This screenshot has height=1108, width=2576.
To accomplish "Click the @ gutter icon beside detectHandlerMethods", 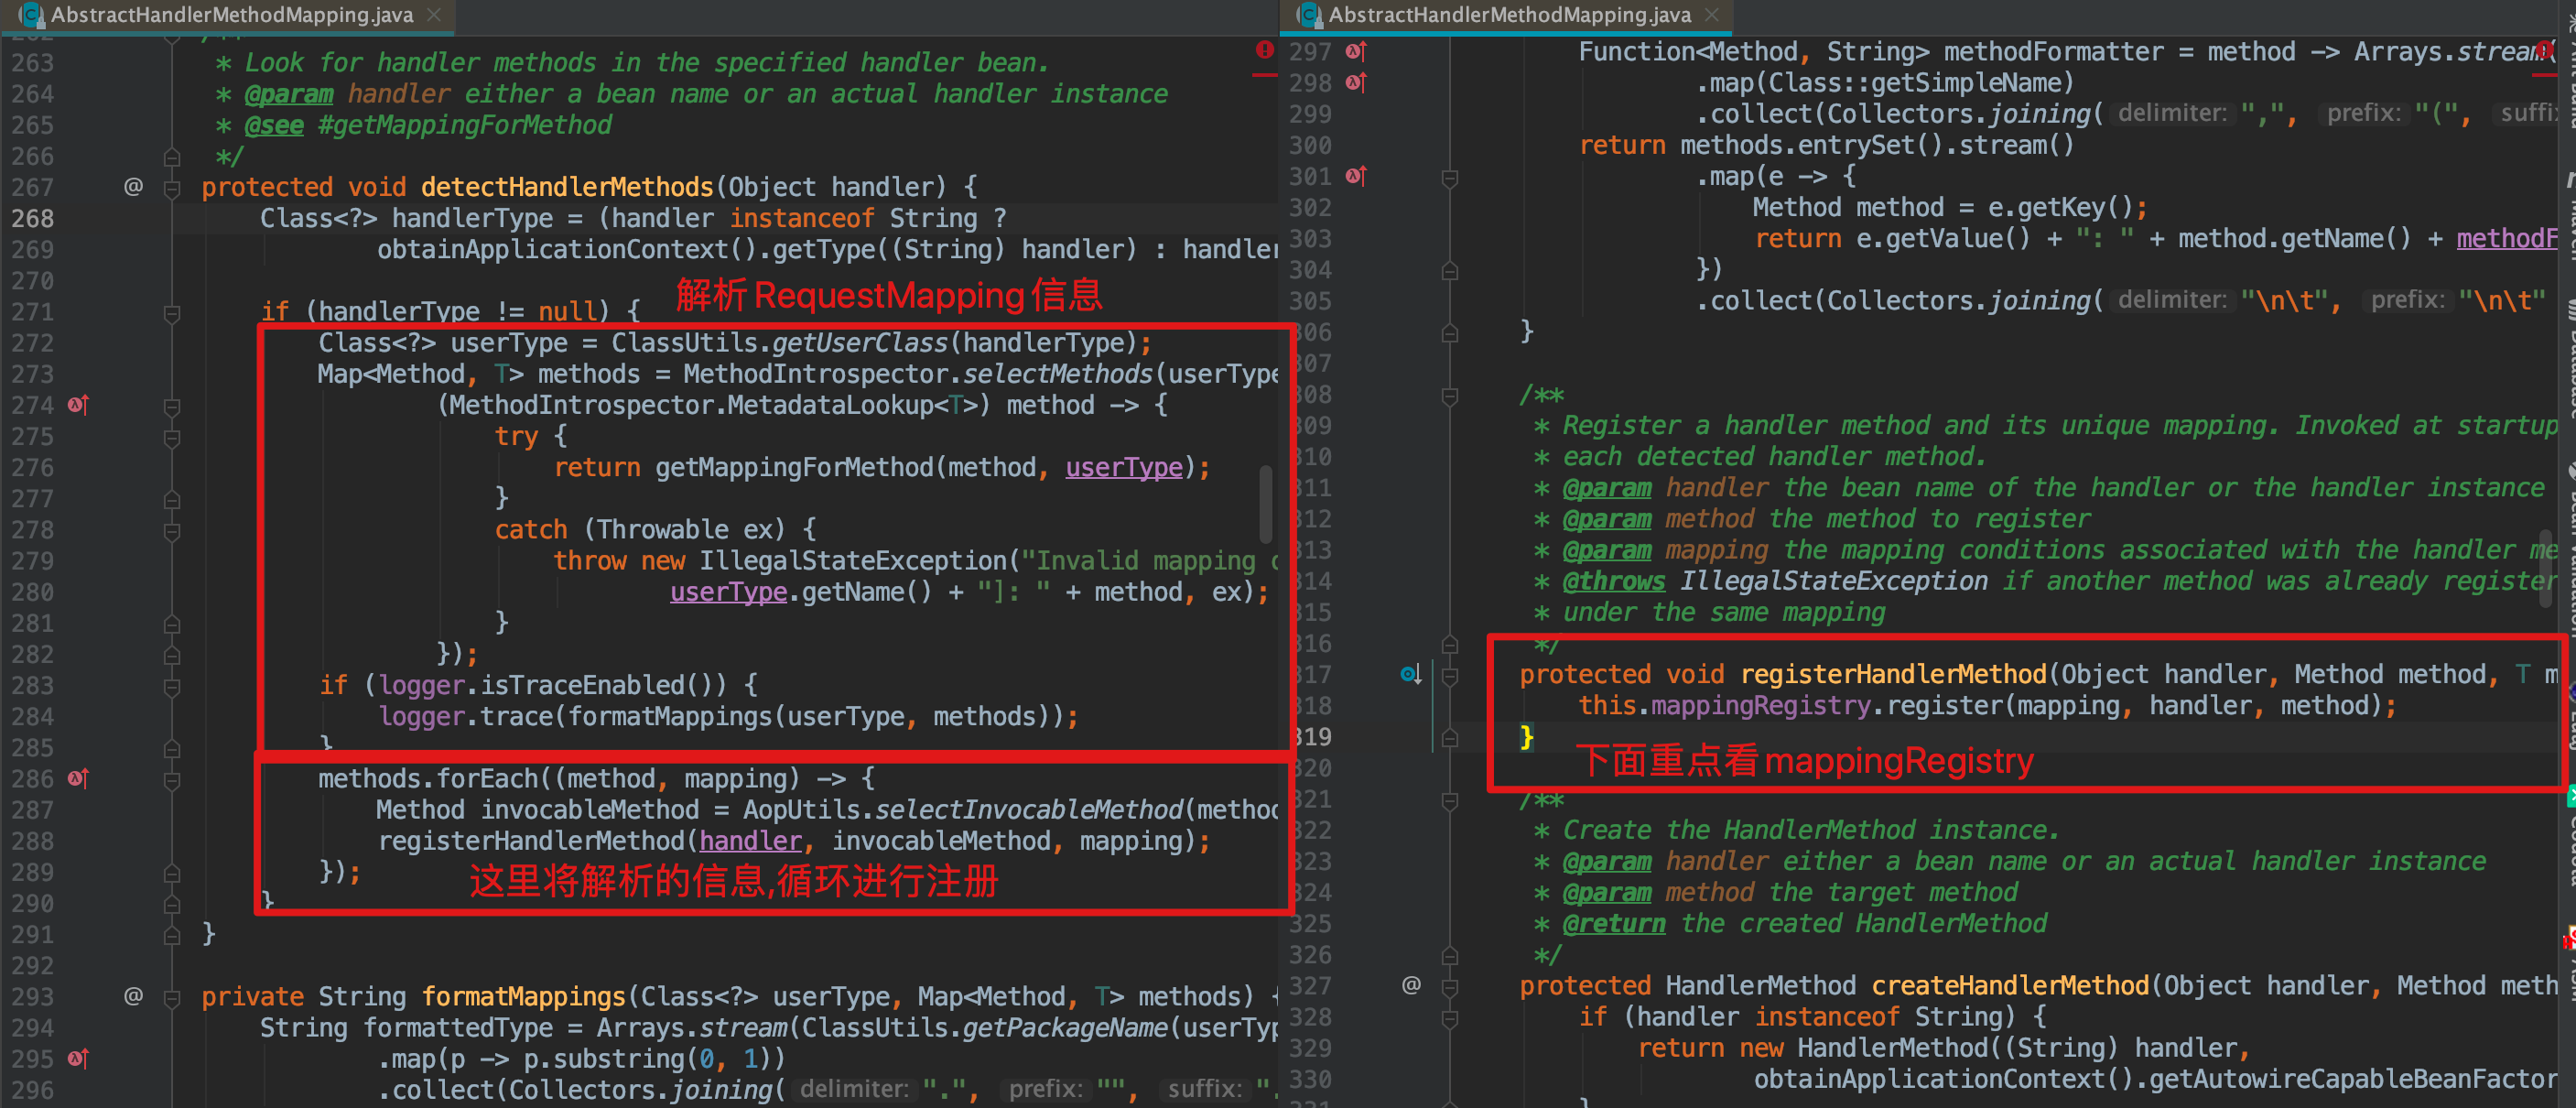I will point(133,187).
